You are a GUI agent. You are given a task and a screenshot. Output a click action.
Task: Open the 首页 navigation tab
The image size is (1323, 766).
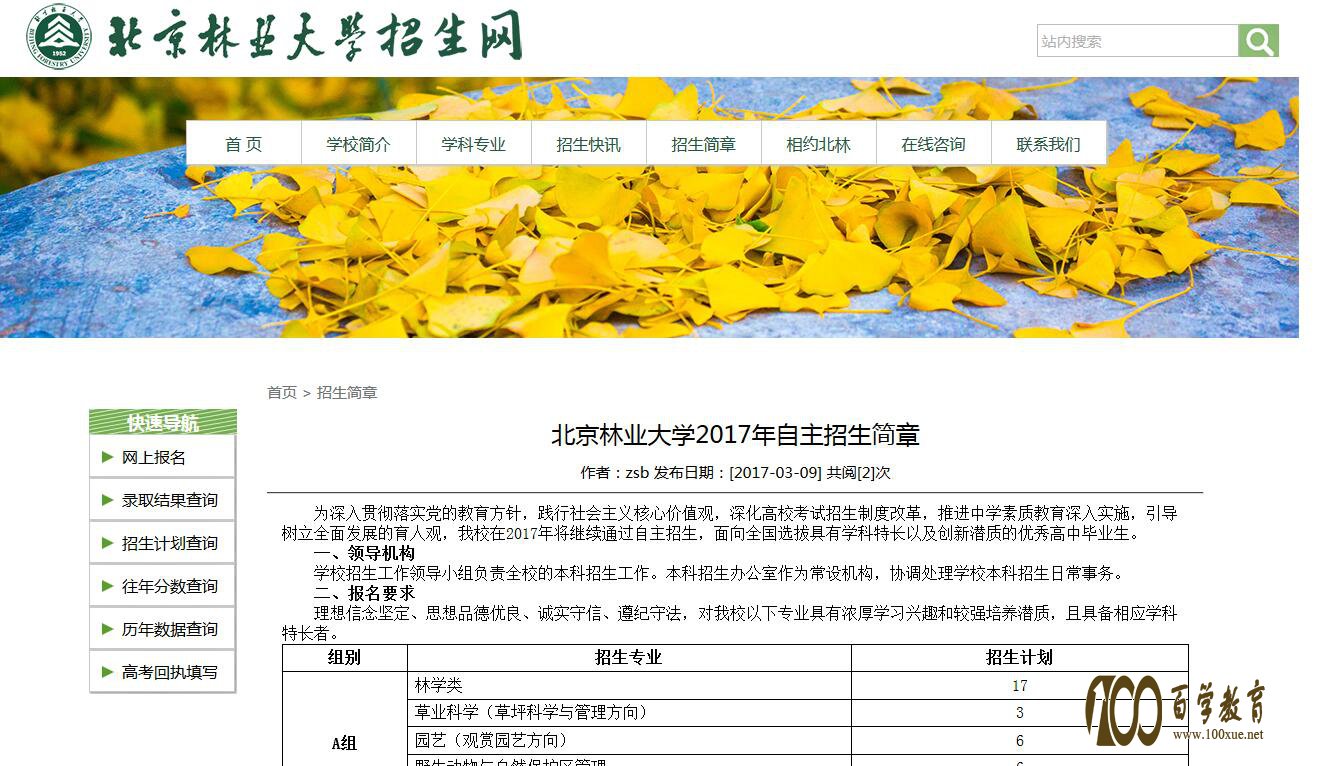[x=244, y=144]
